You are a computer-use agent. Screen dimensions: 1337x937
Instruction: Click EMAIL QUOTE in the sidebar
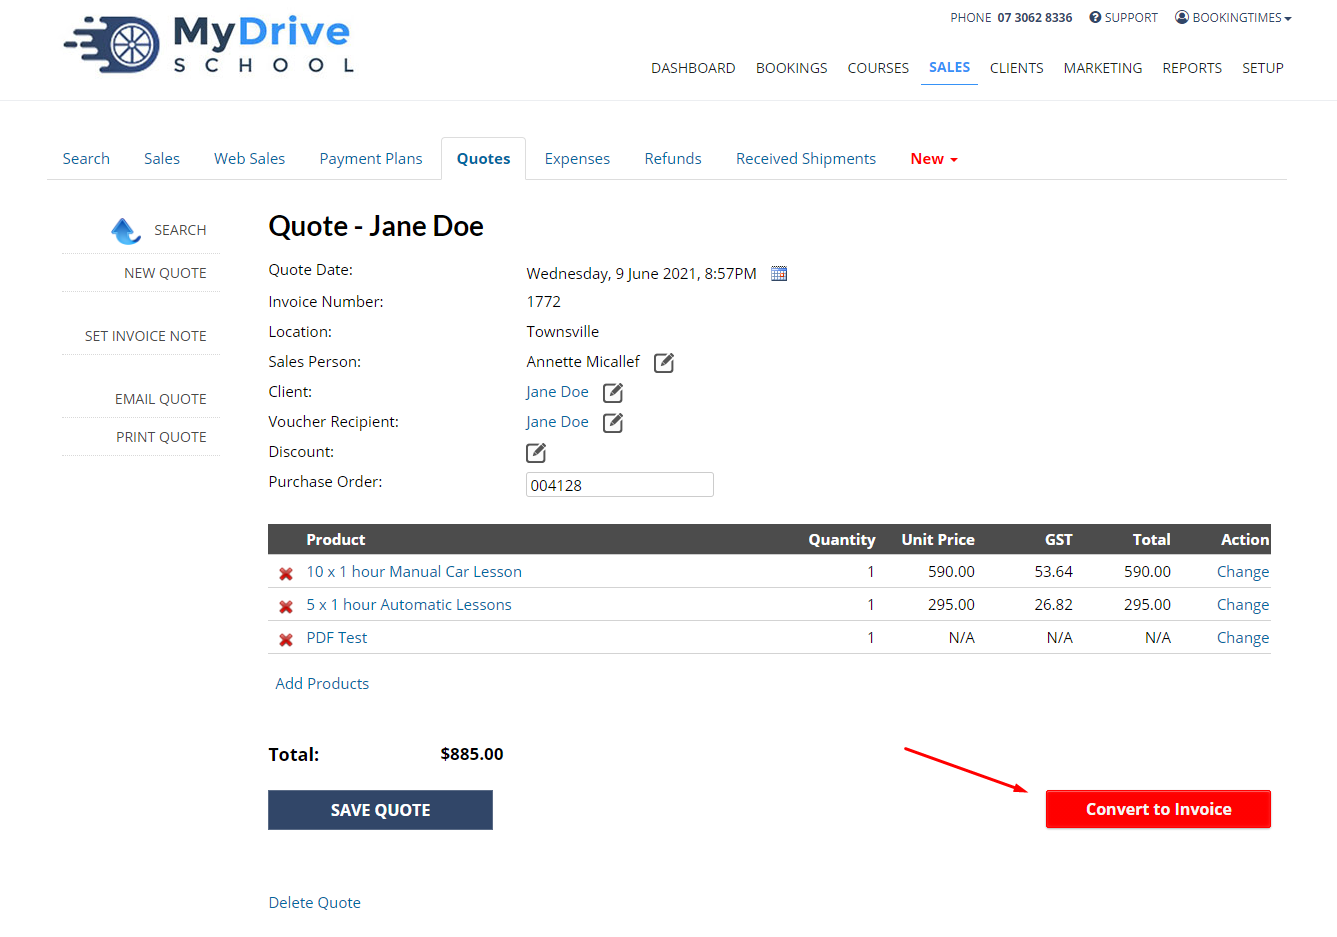click(161, 399)
